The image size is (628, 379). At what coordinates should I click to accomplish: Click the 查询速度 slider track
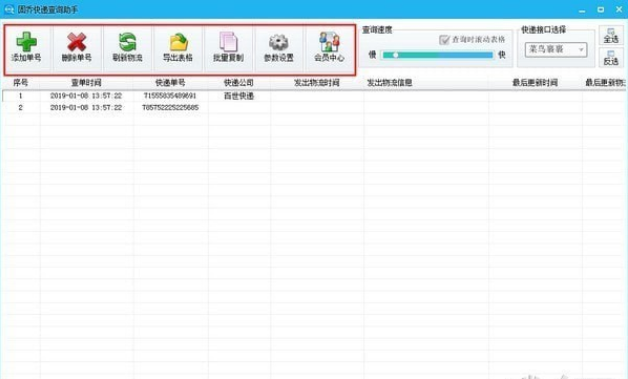pos(437,55)
